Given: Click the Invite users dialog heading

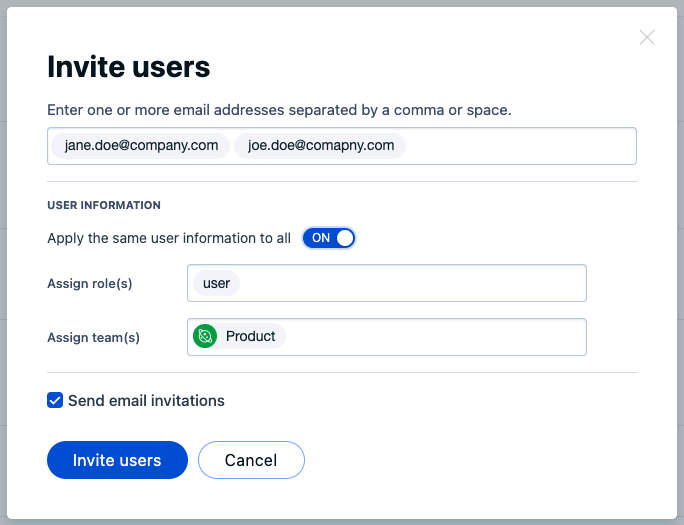Looking at the screenshot, I should (129, 67).
